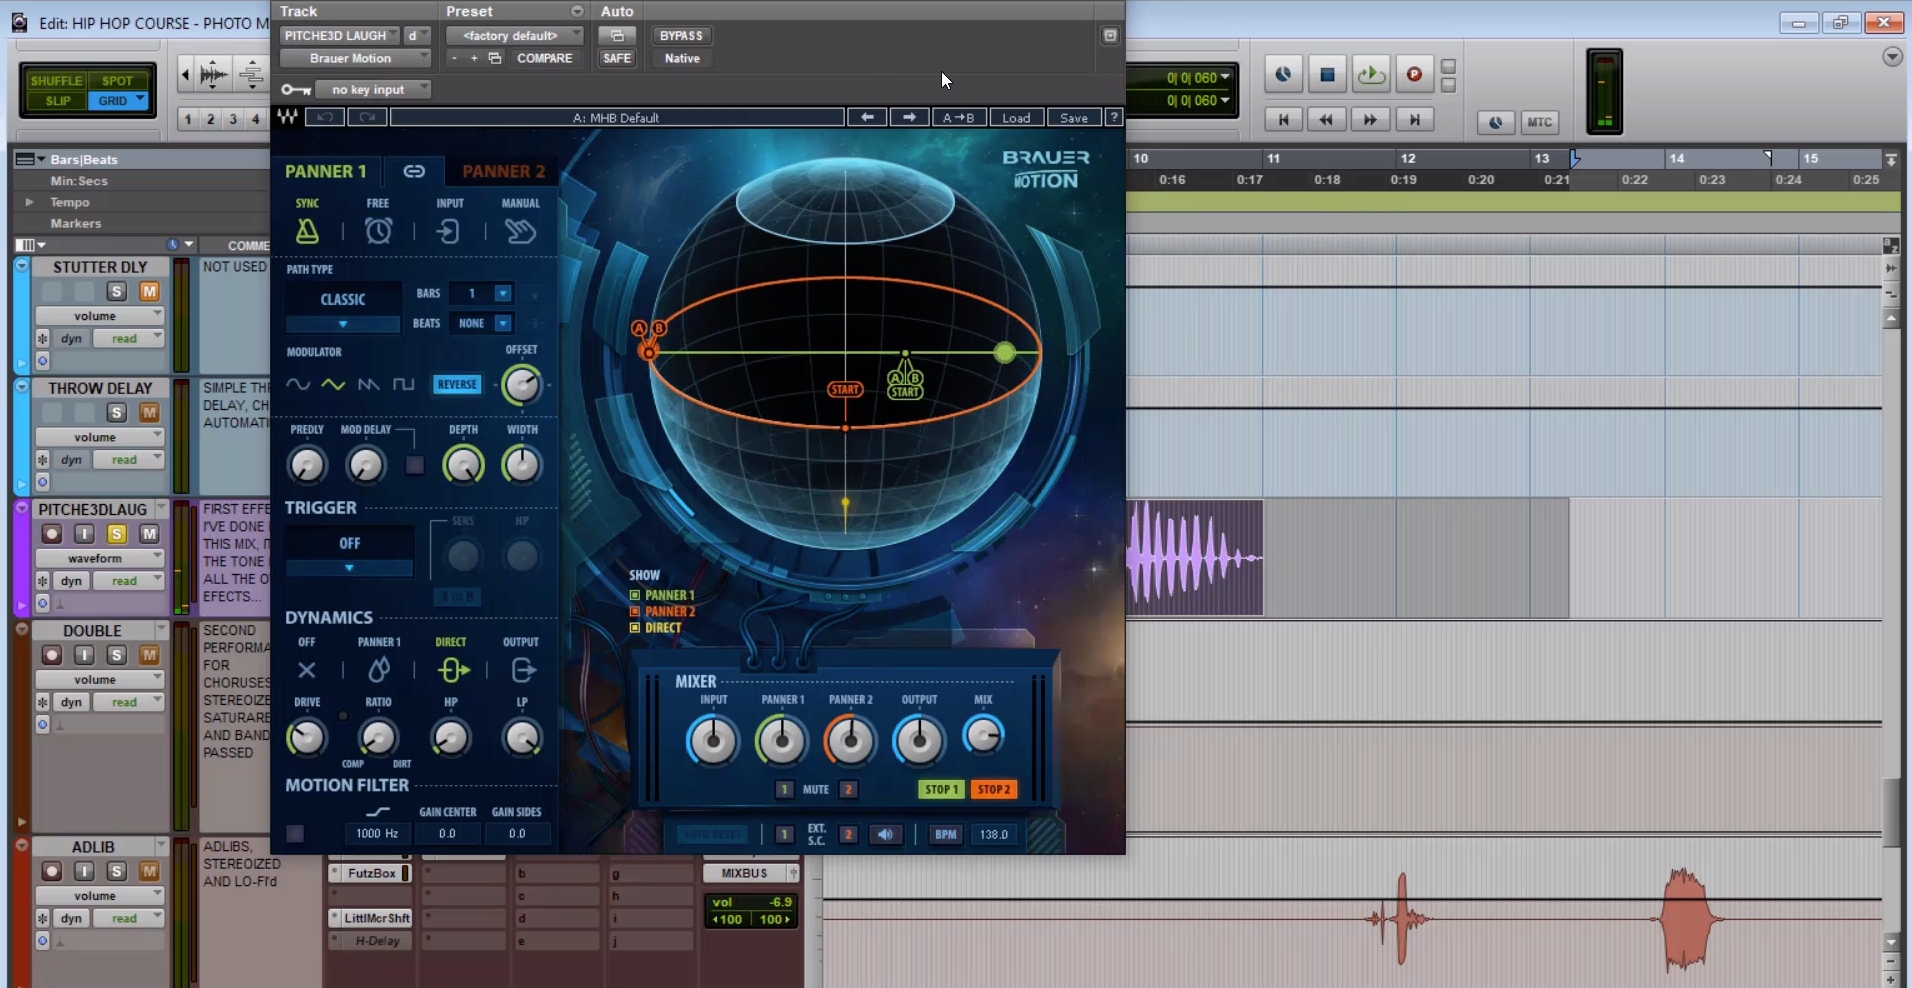Toggle the Motion Filter enable square
Image resolution: width=1912 pixels, height=988 pixels.
point(295,833)
